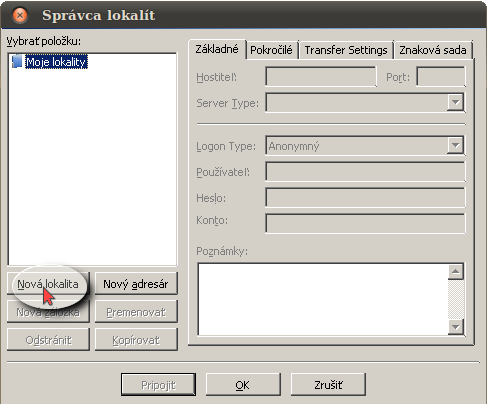Click the notes scrollbar up arrow
The height and width of the screenshot is (404, 487).
point(456,271)
